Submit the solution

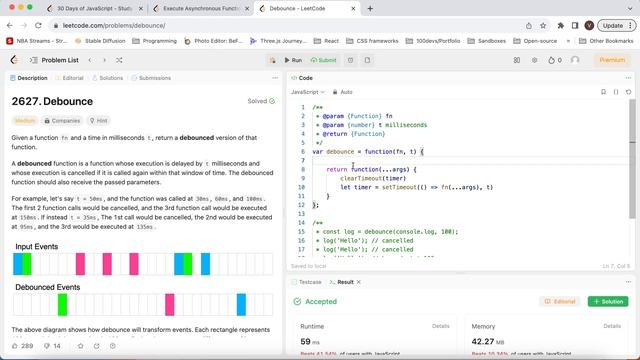324,60
